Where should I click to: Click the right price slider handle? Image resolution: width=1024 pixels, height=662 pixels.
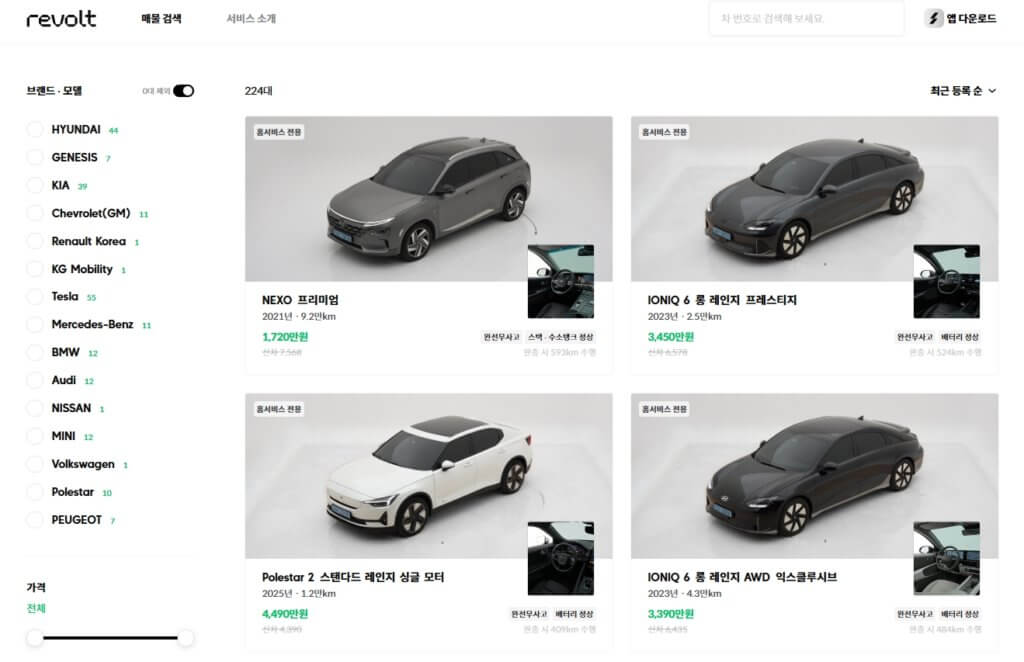pos(185,638)
